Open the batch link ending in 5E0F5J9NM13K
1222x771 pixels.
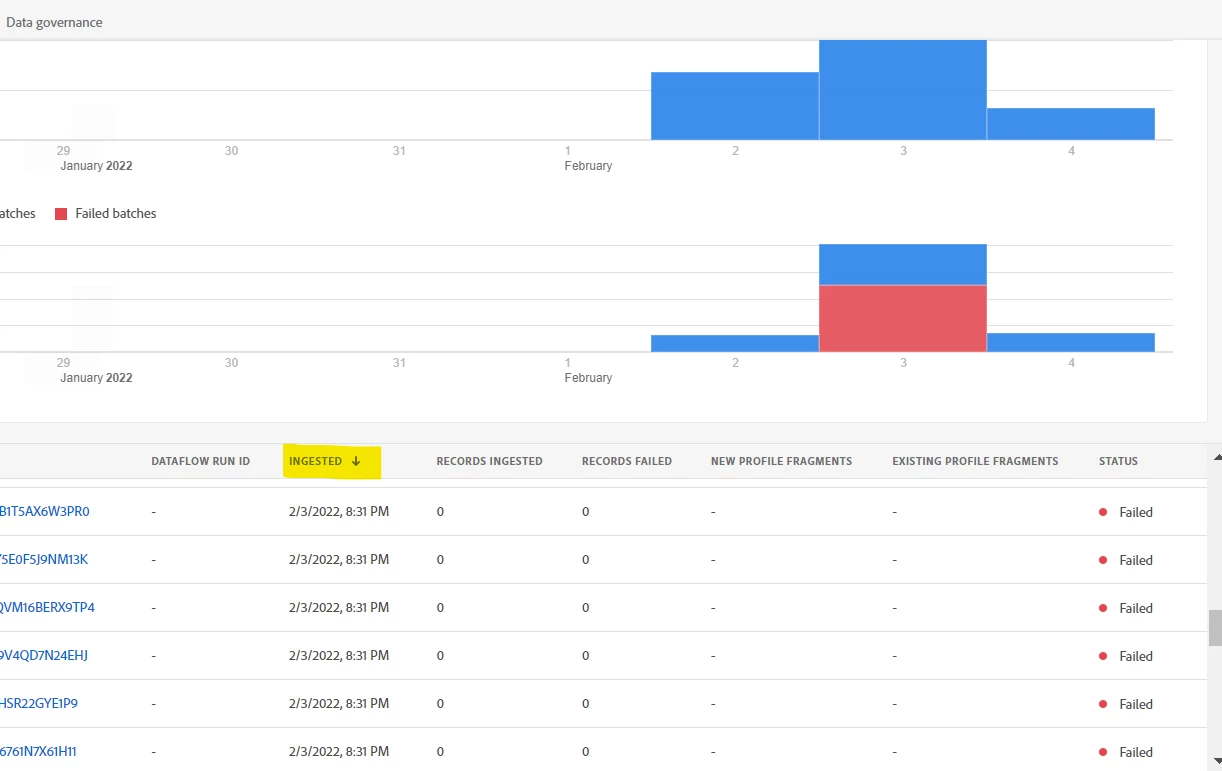(x=44, y=559)
